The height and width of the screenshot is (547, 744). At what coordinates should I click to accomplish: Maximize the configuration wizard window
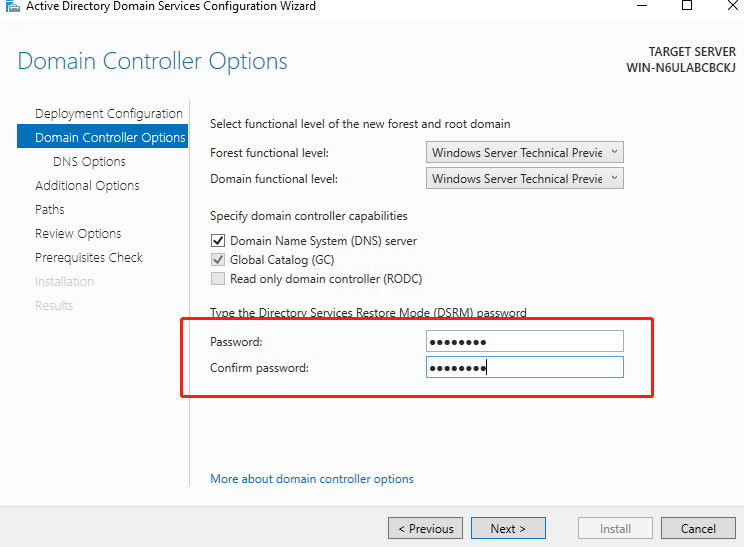click(687, 6)
